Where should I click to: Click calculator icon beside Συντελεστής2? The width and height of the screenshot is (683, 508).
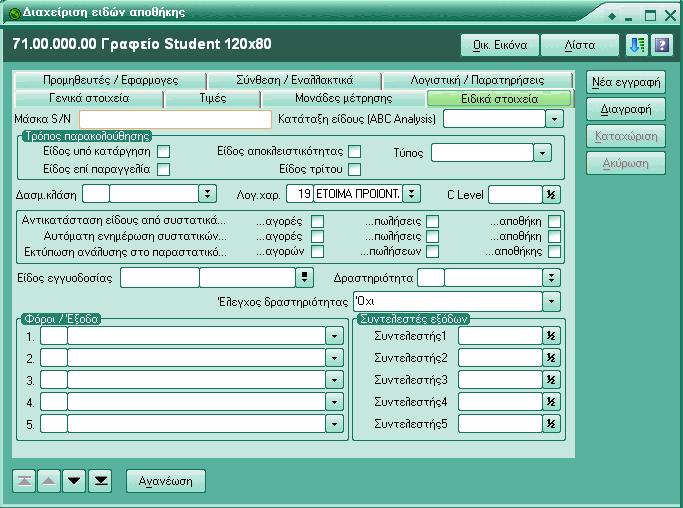click(551, 358)
